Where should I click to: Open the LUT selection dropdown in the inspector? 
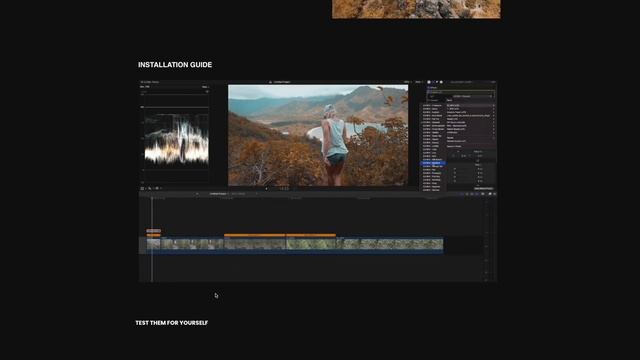pyautogui.click(x=472, y=96)
